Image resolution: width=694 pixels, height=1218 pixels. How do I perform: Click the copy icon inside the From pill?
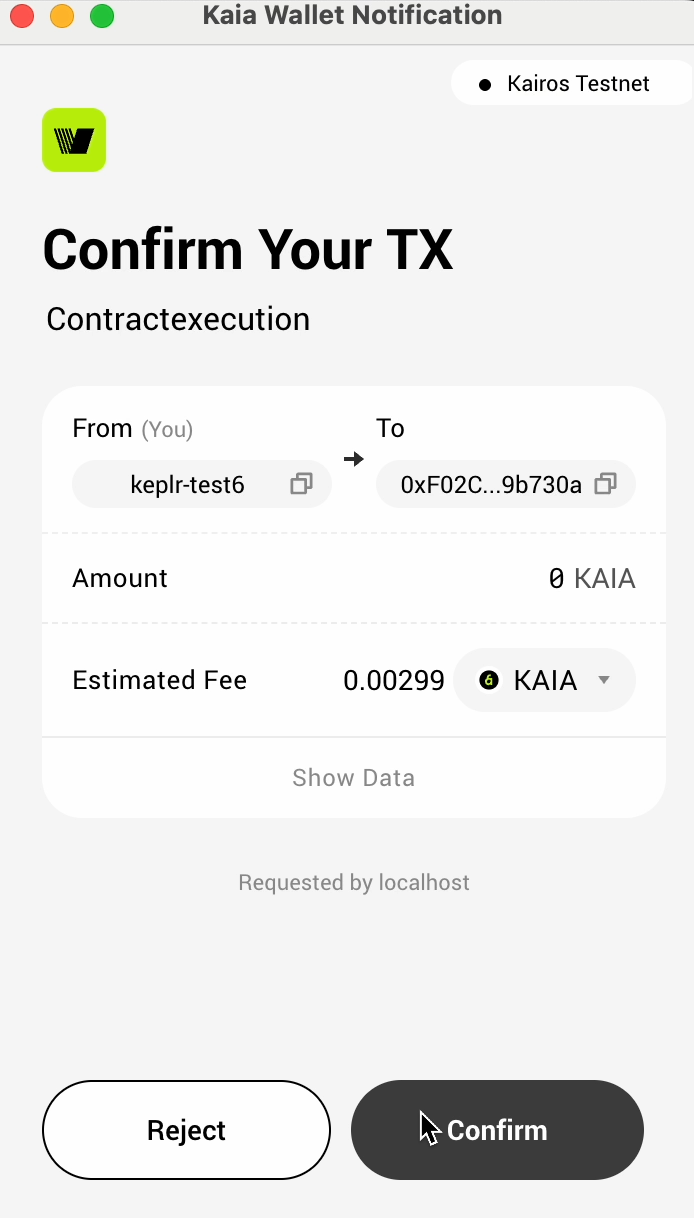point(301,484)
